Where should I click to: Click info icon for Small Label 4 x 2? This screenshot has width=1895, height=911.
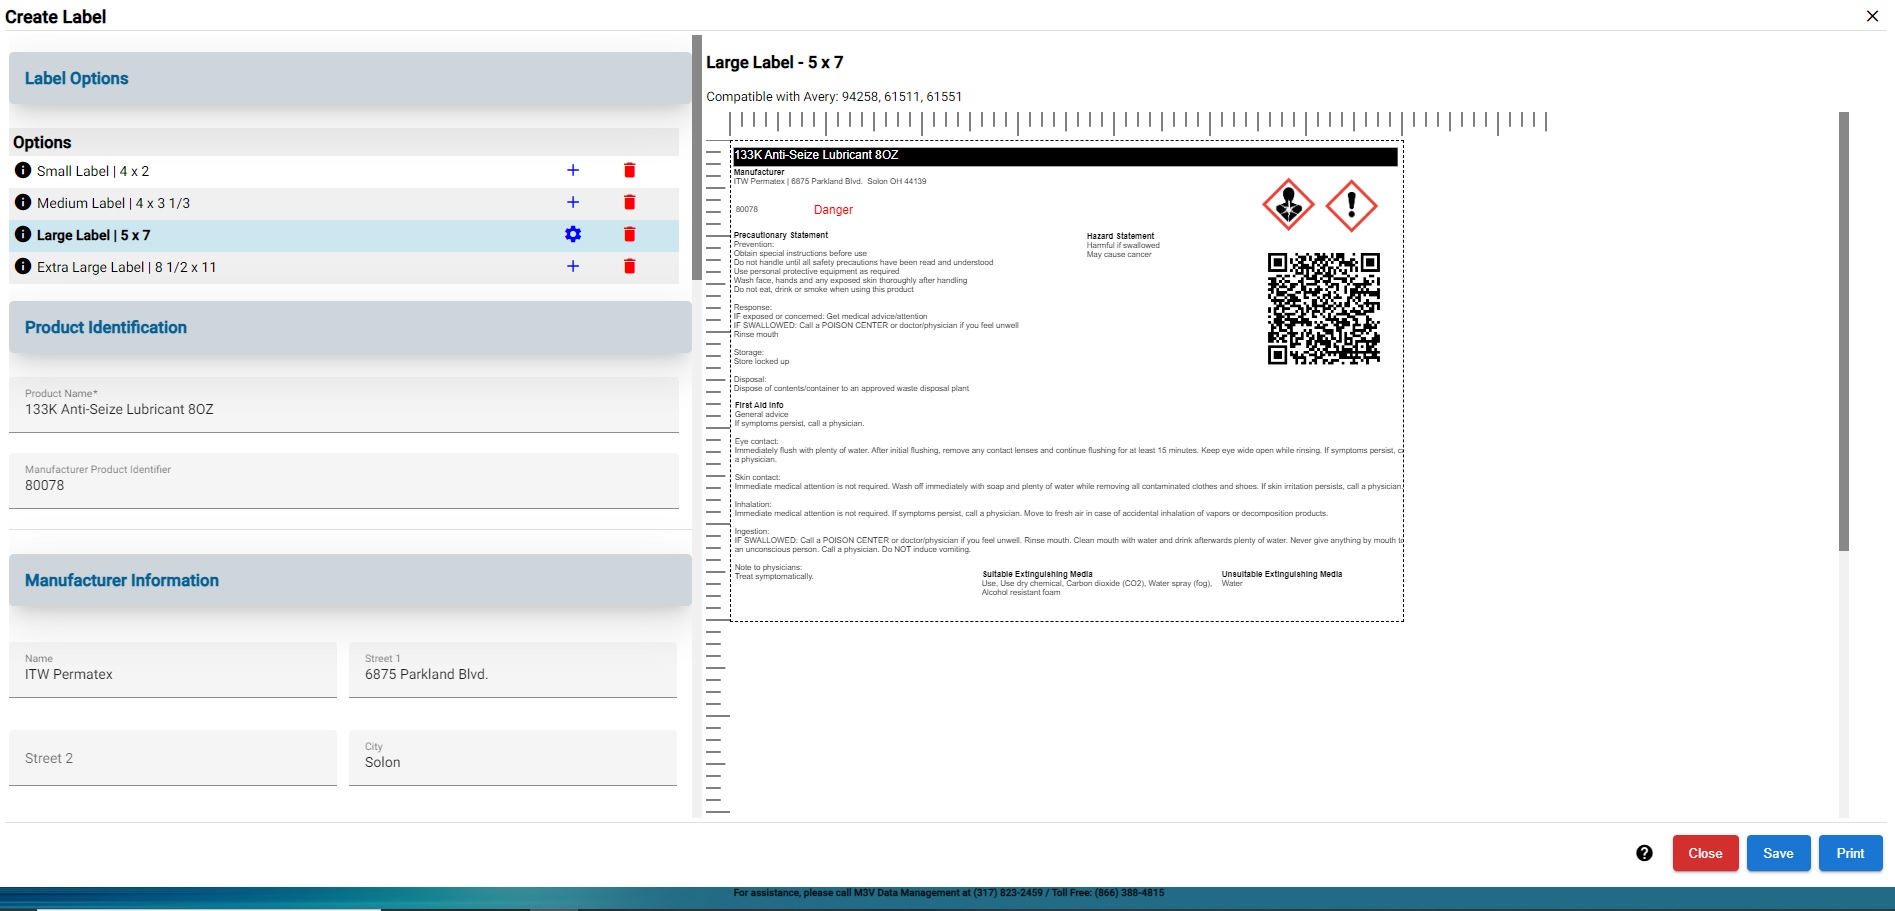tap(23, 170)
